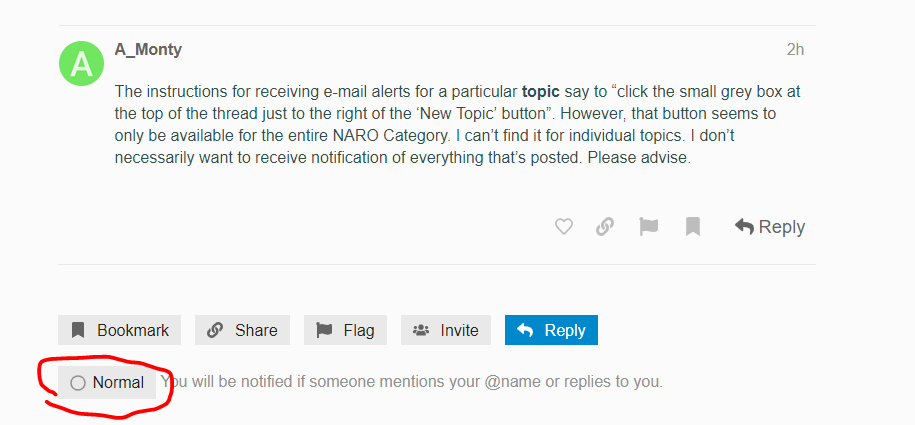915x425 pixels.
Task: Click the link glyph in Share button
Action: click(x=215, y=330)
